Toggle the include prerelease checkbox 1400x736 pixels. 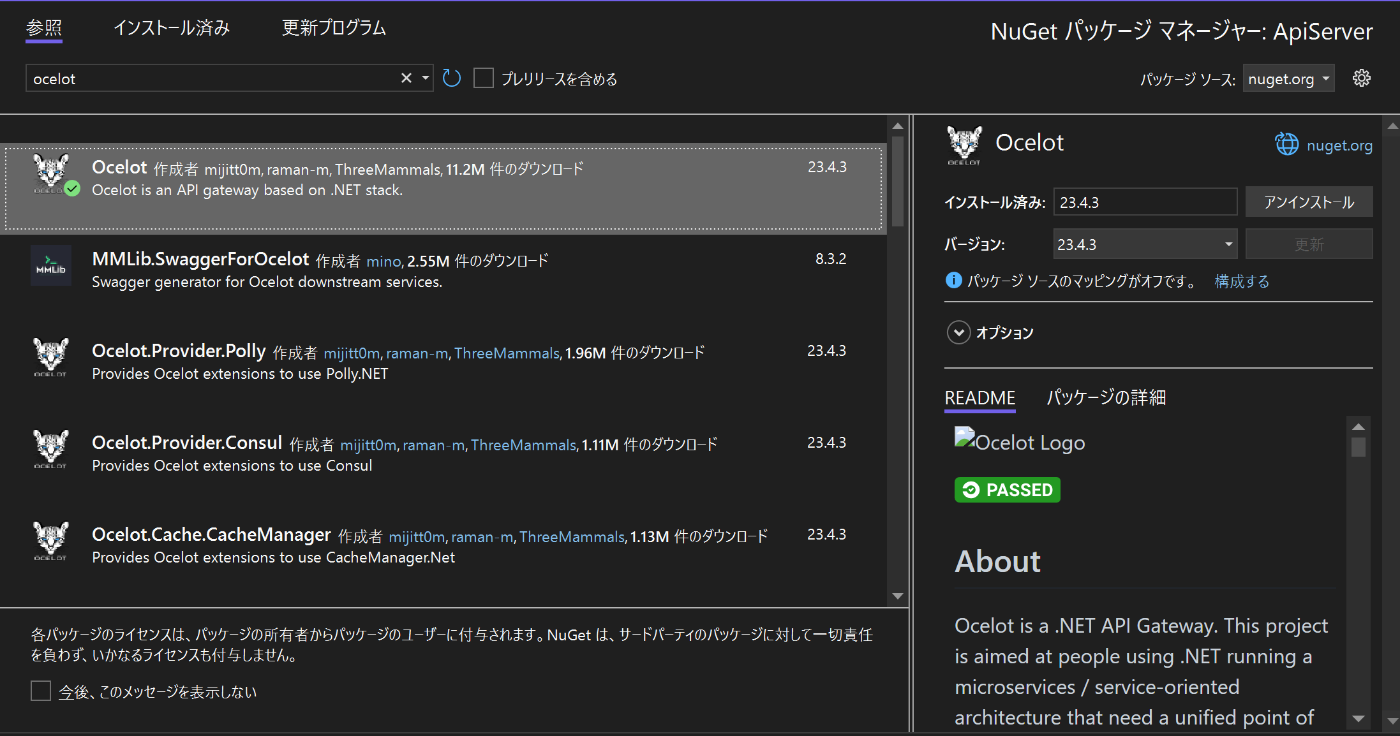[x=484, y=78]
